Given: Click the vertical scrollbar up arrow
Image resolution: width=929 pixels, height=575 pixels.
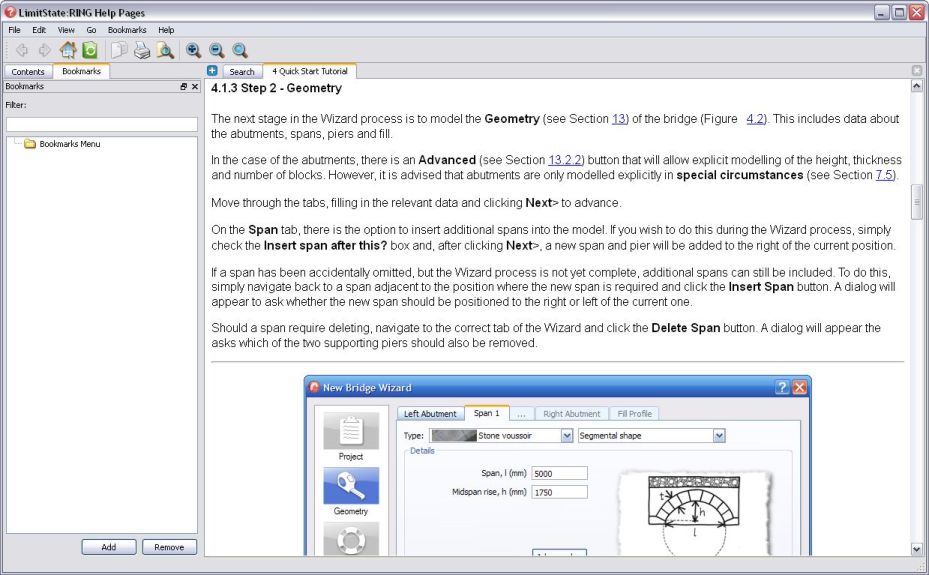Looking at the screenshot, I should point(917,86).
